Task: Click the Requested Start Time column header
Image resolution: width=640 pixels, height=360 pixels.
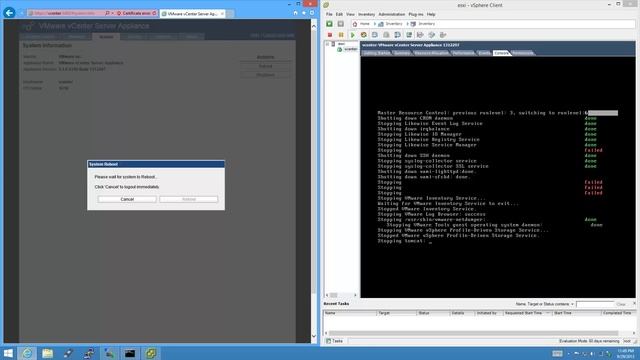Action: point(527,313)
